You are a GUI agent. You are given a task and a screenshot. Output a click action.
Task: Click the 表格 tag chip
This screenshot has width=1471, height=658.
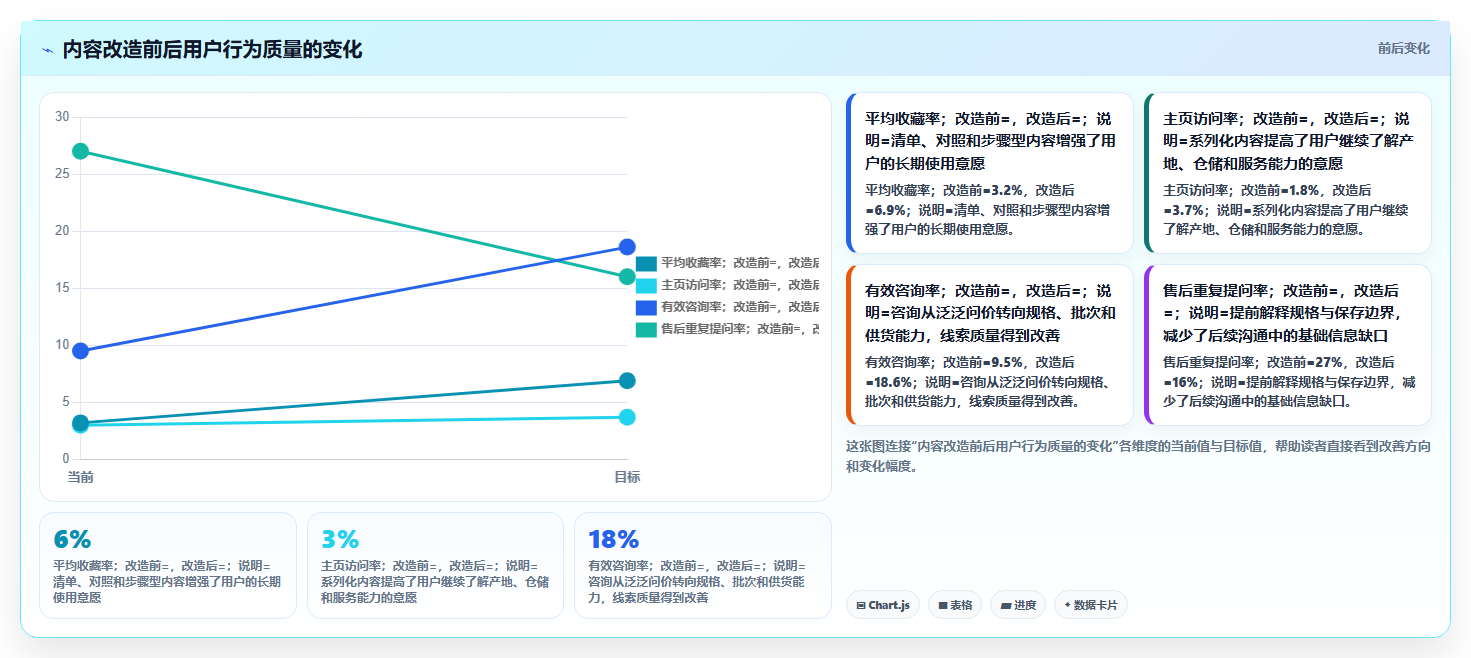[955, 605]
